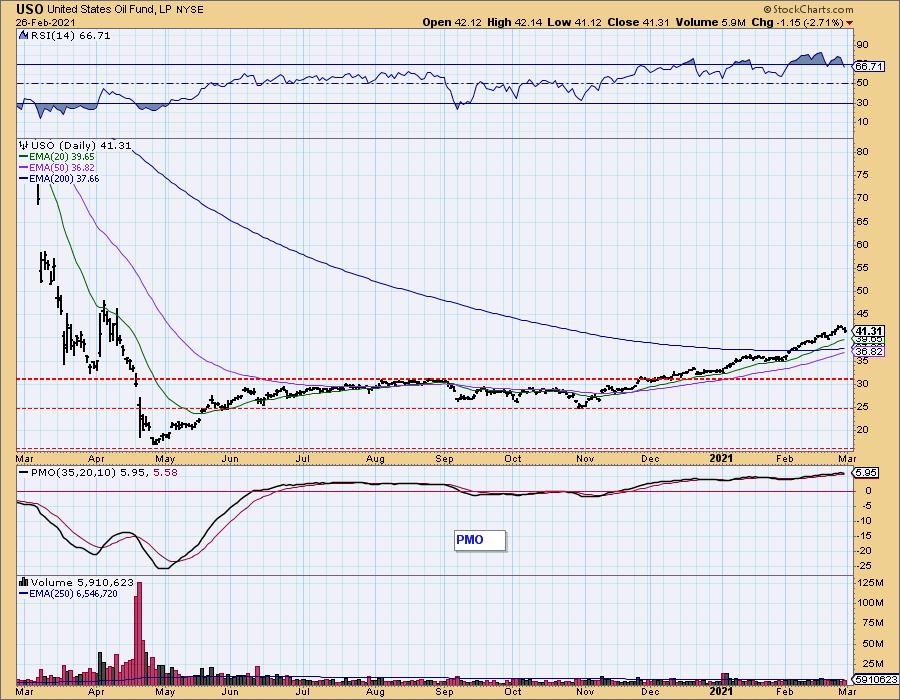Viewport: 900px width, 700px height.
Task: Click the 5.95 PMO axis value tag
Action: point(867,473)
